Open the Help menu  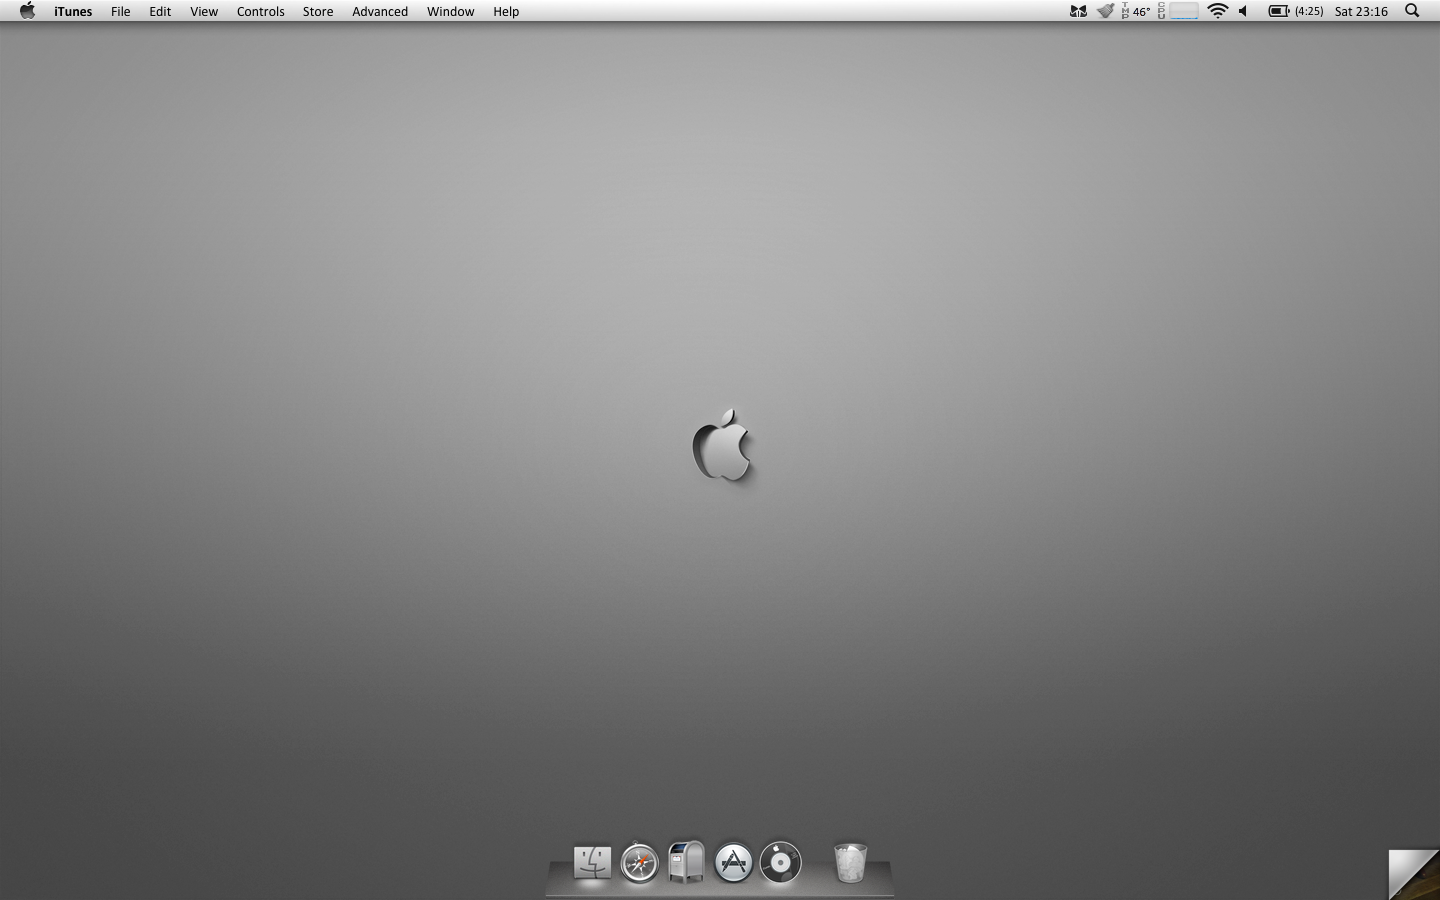(x=506, y=11)
